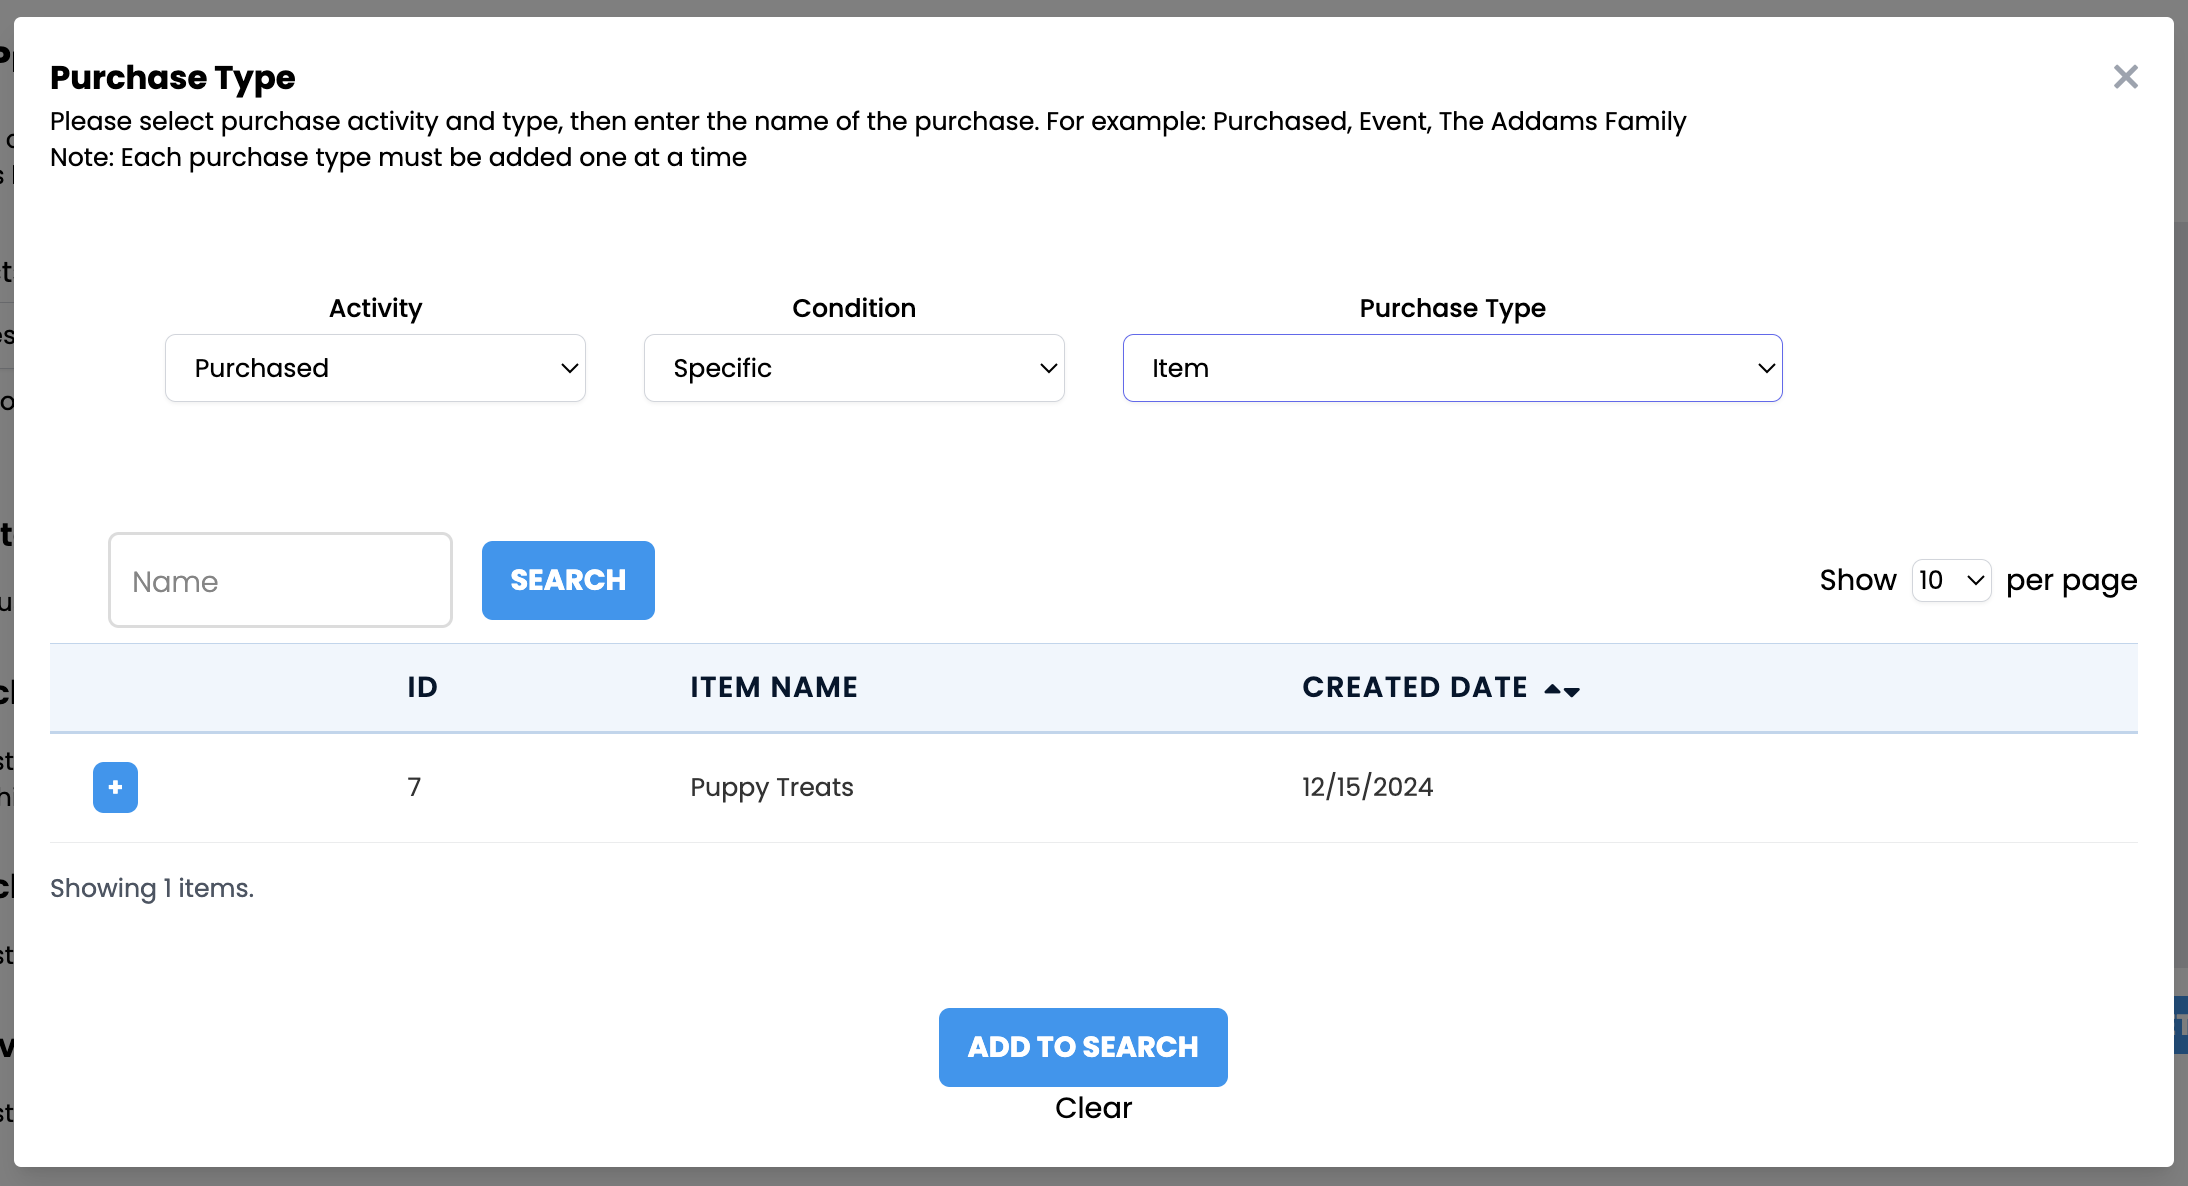2188x1186 pixels.
Task: Close the Purchase Type dialog
Action: point(2125,77)
